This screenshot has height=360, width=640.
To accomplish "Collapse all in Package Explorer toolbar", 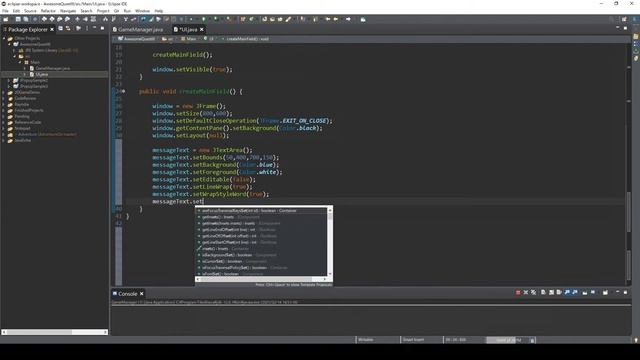I will pos(60,29).
